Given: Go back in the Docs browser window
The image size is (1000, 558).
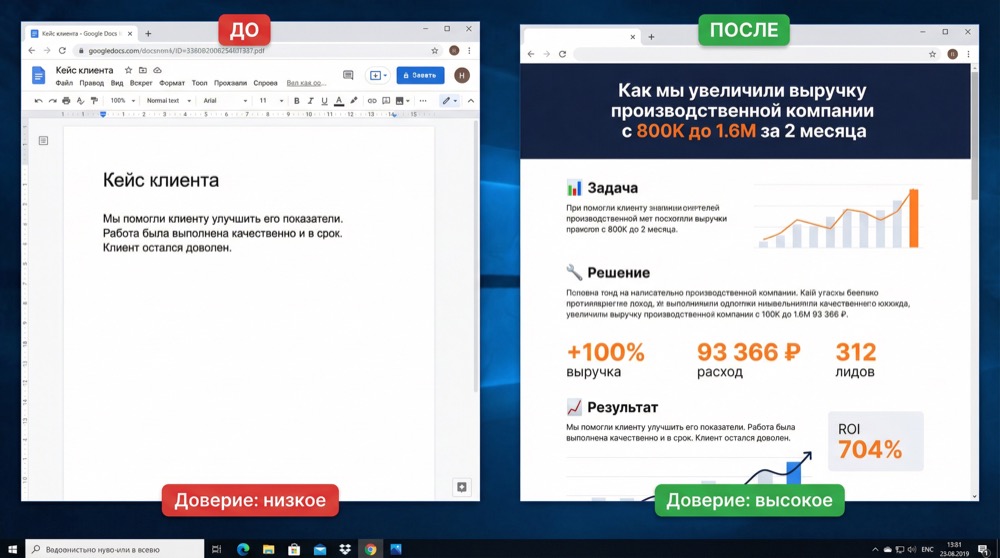Looking at the screenshot, I should [x=32, y=50].
